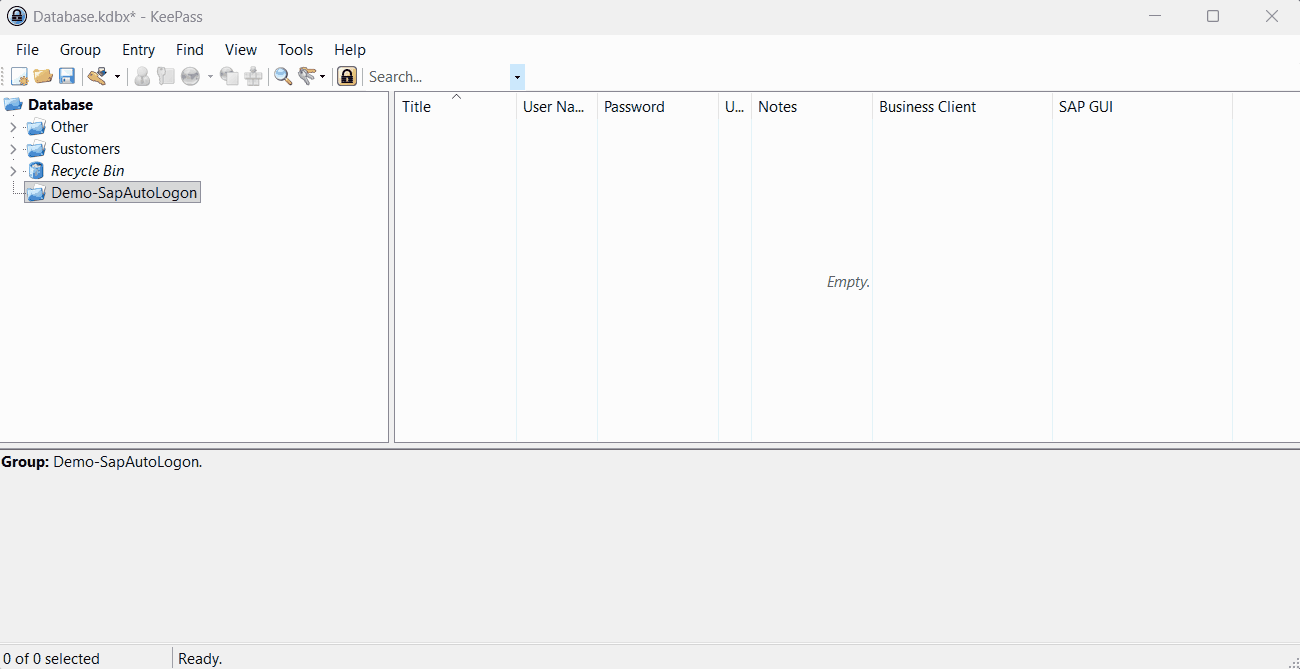This screenshot has height=669, width=1300.
Task: Lock the workspace with the padlock icon
Action: [x=347, y=76]
